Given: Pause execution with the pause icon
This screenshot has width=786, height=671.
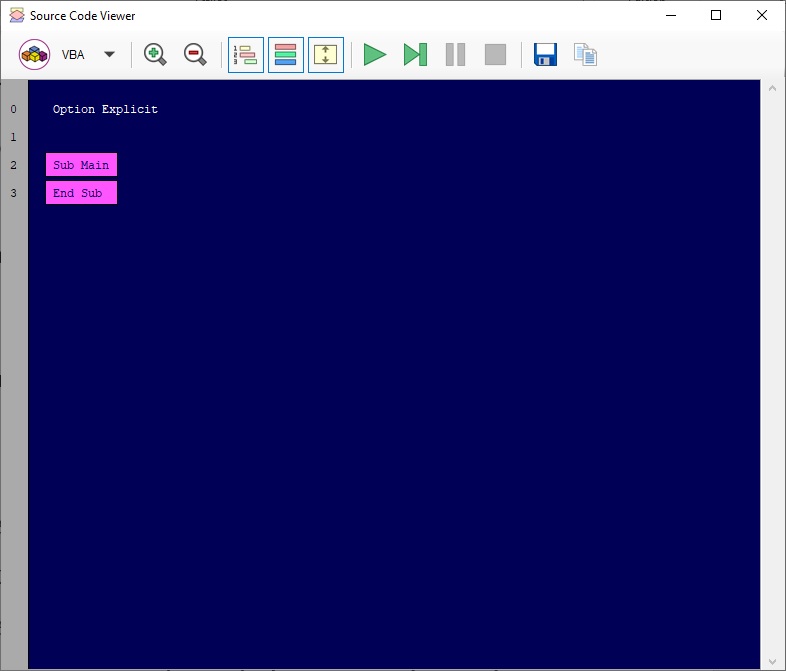Looking at the screenshot, I should pos(455,55).
